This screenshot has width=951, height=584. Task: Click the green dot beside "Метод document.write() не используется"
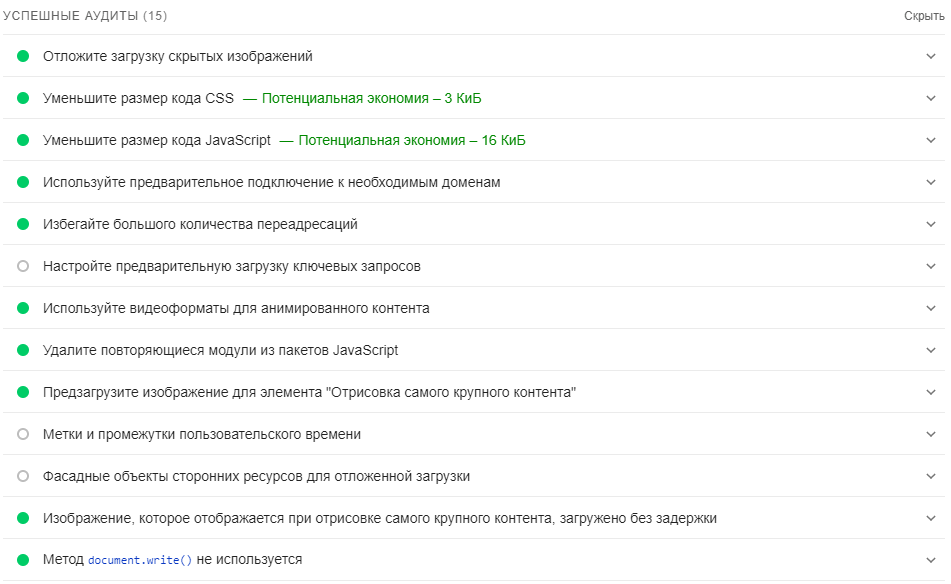click(21, 560)
